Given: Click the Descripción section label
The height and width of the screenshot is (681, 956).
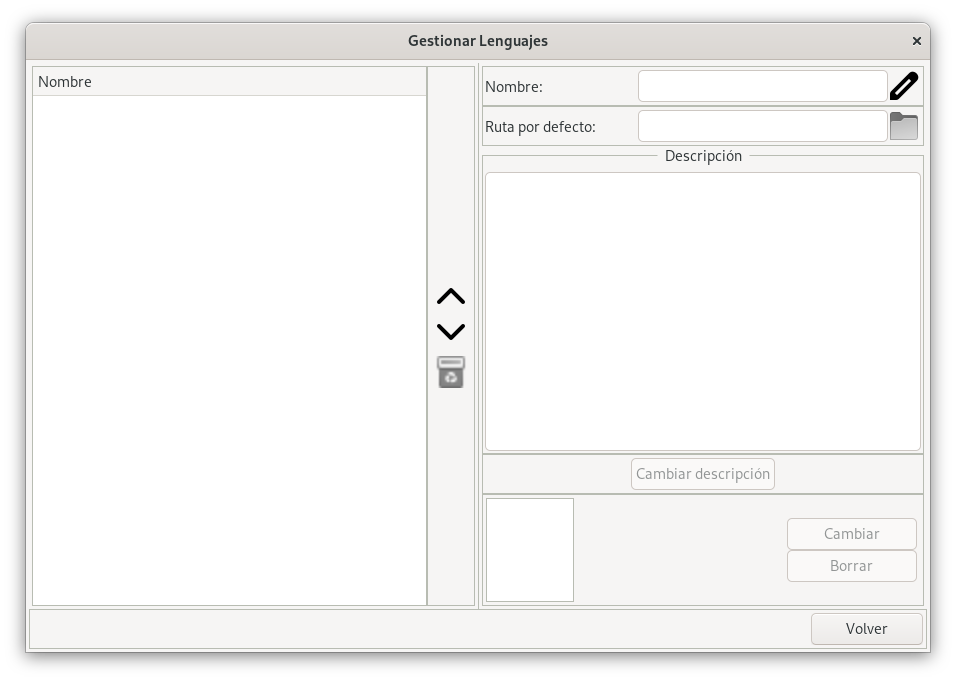Looking at the screenshot, I should click(x=702, y=156).
